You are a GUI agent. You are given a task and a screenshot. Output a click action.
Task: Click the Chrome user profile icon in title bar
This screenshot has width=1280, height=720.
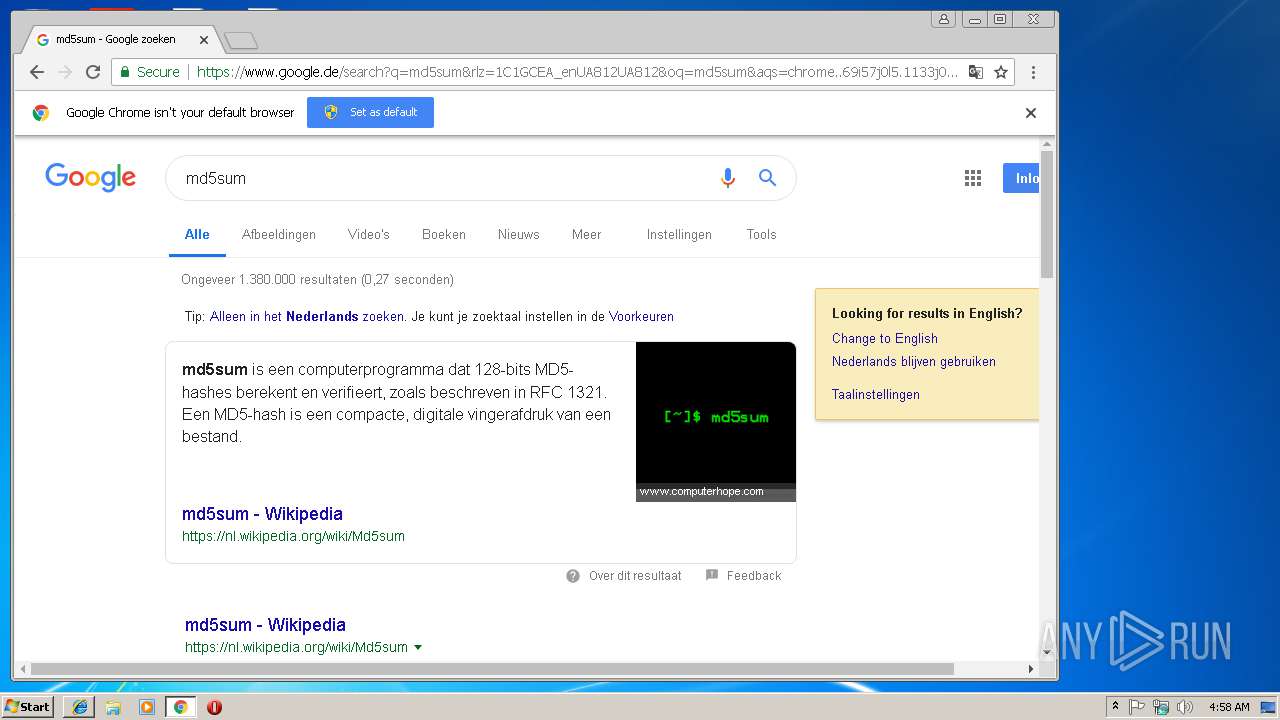(x=943, y=19)
